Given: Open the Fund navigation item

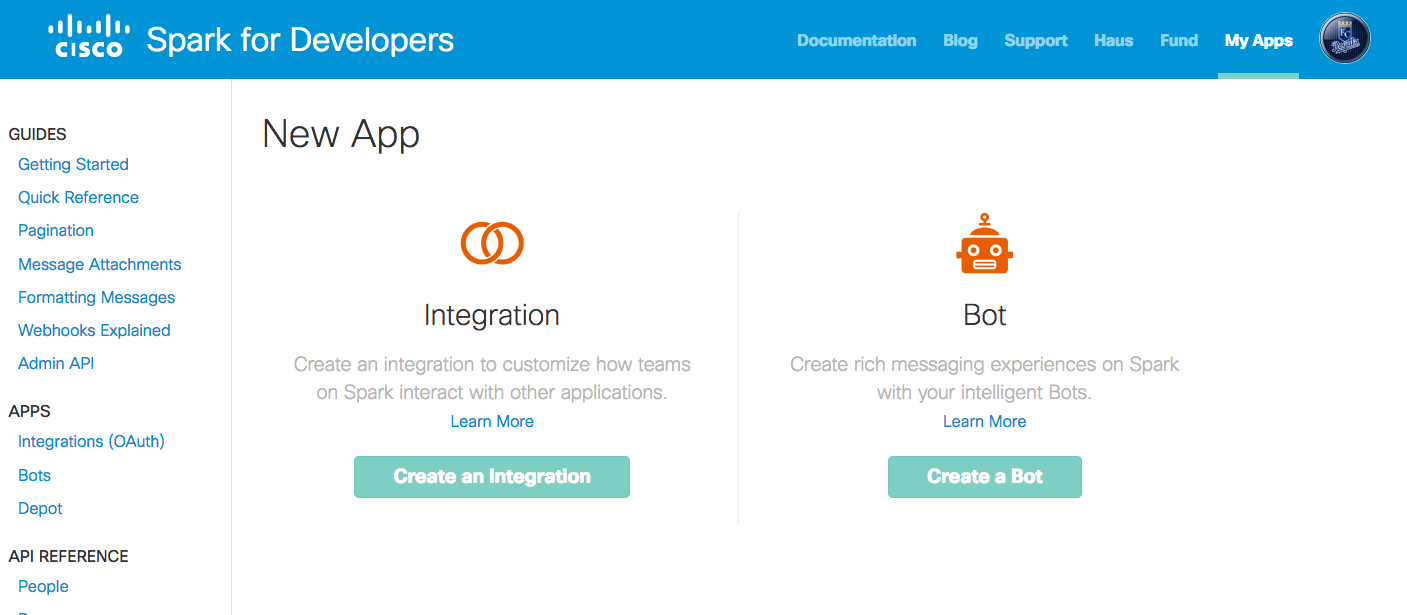Looking at the screenshot, I should coord(1179,41).
